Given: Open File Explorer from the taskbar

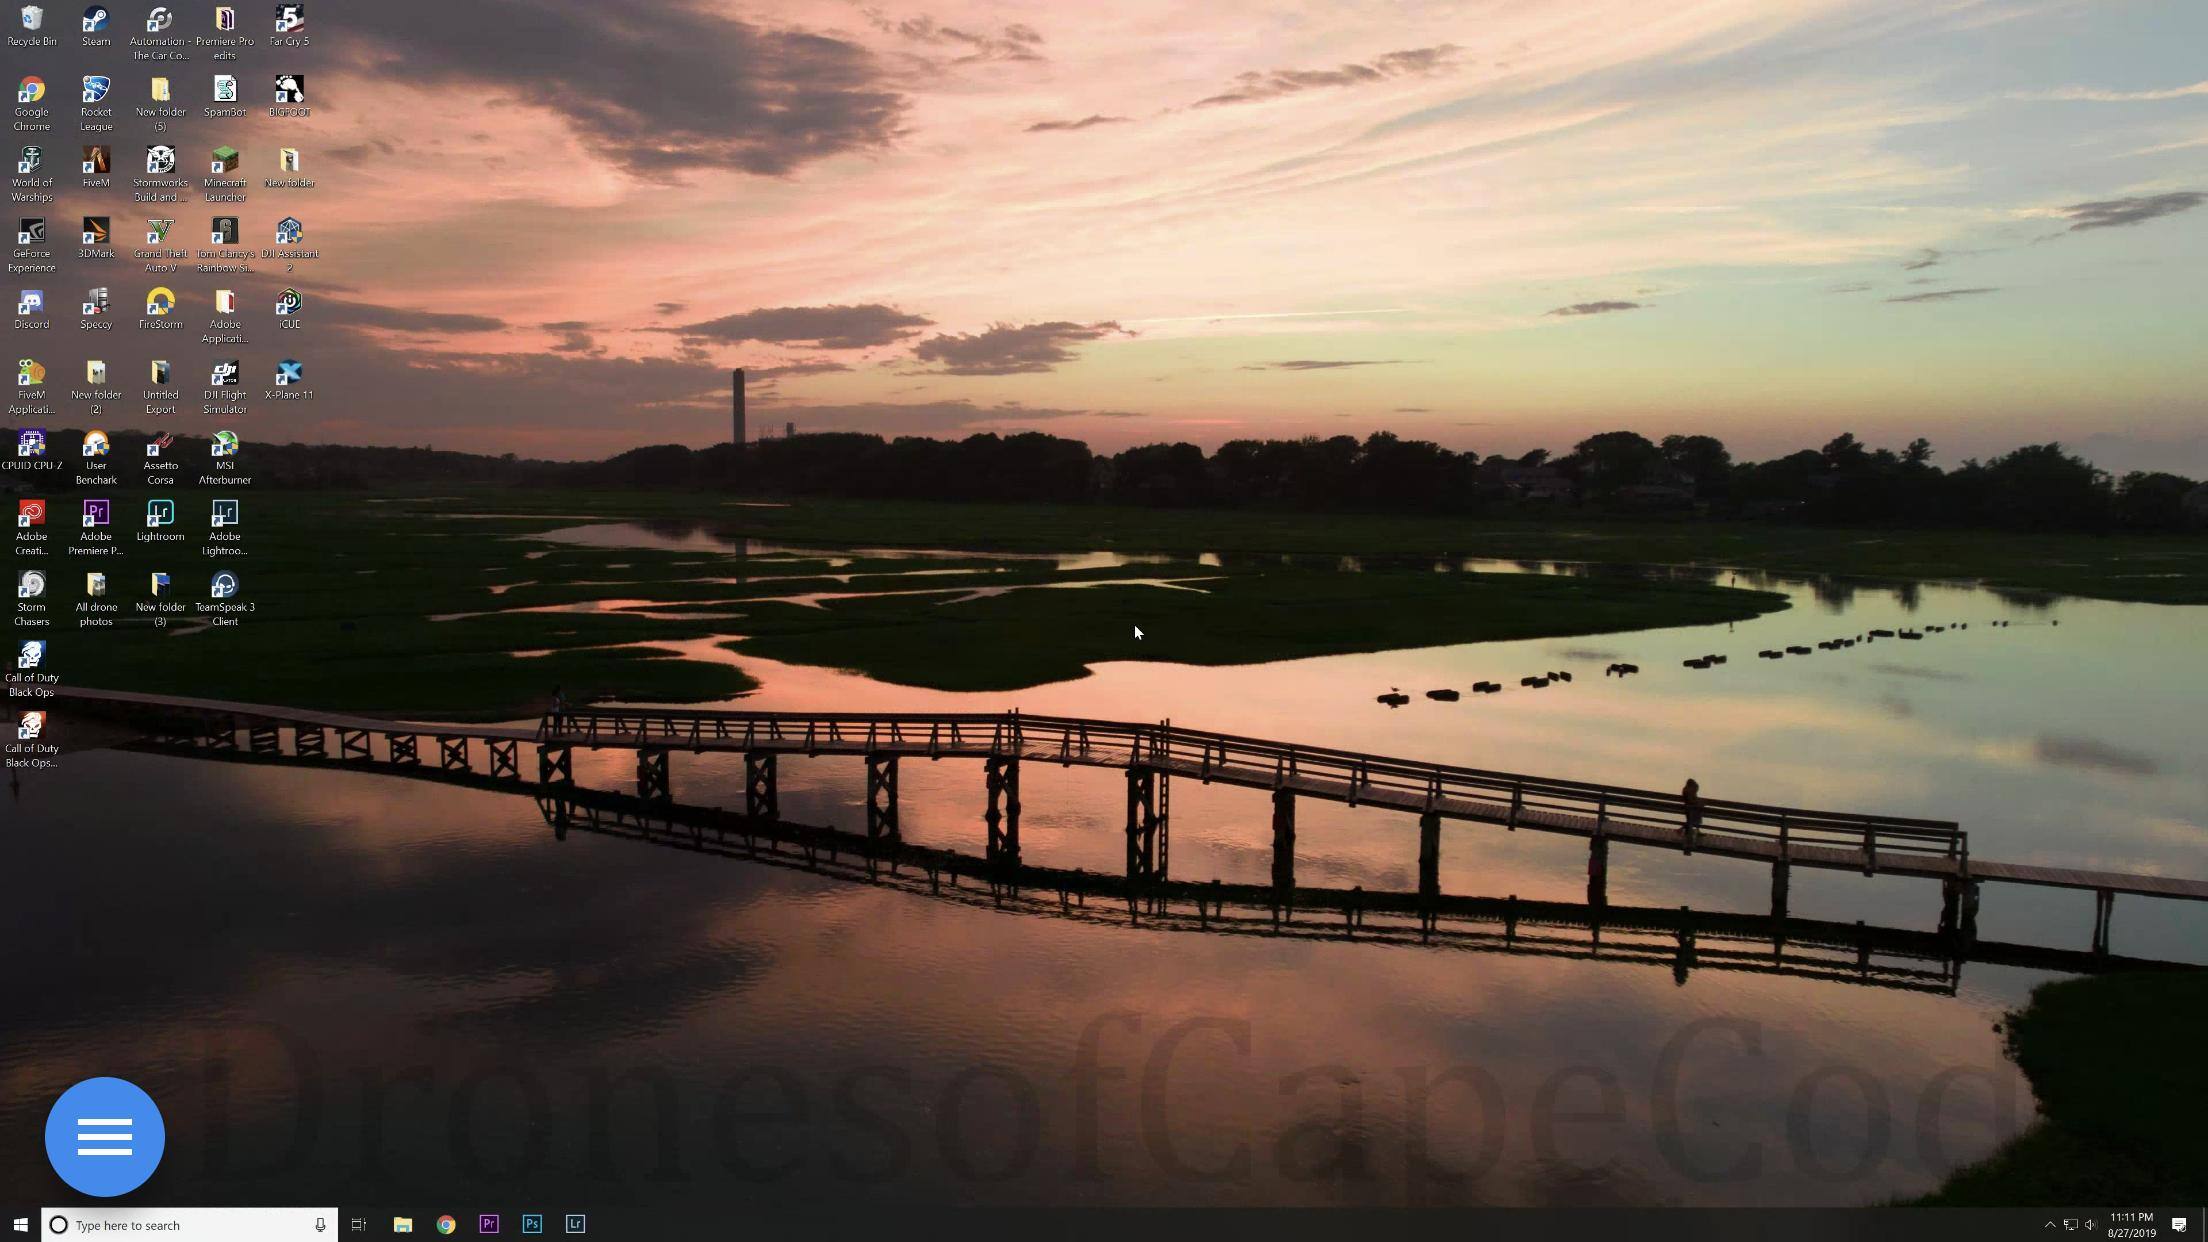Looking at the screenshot, I should pos(403,1224).
